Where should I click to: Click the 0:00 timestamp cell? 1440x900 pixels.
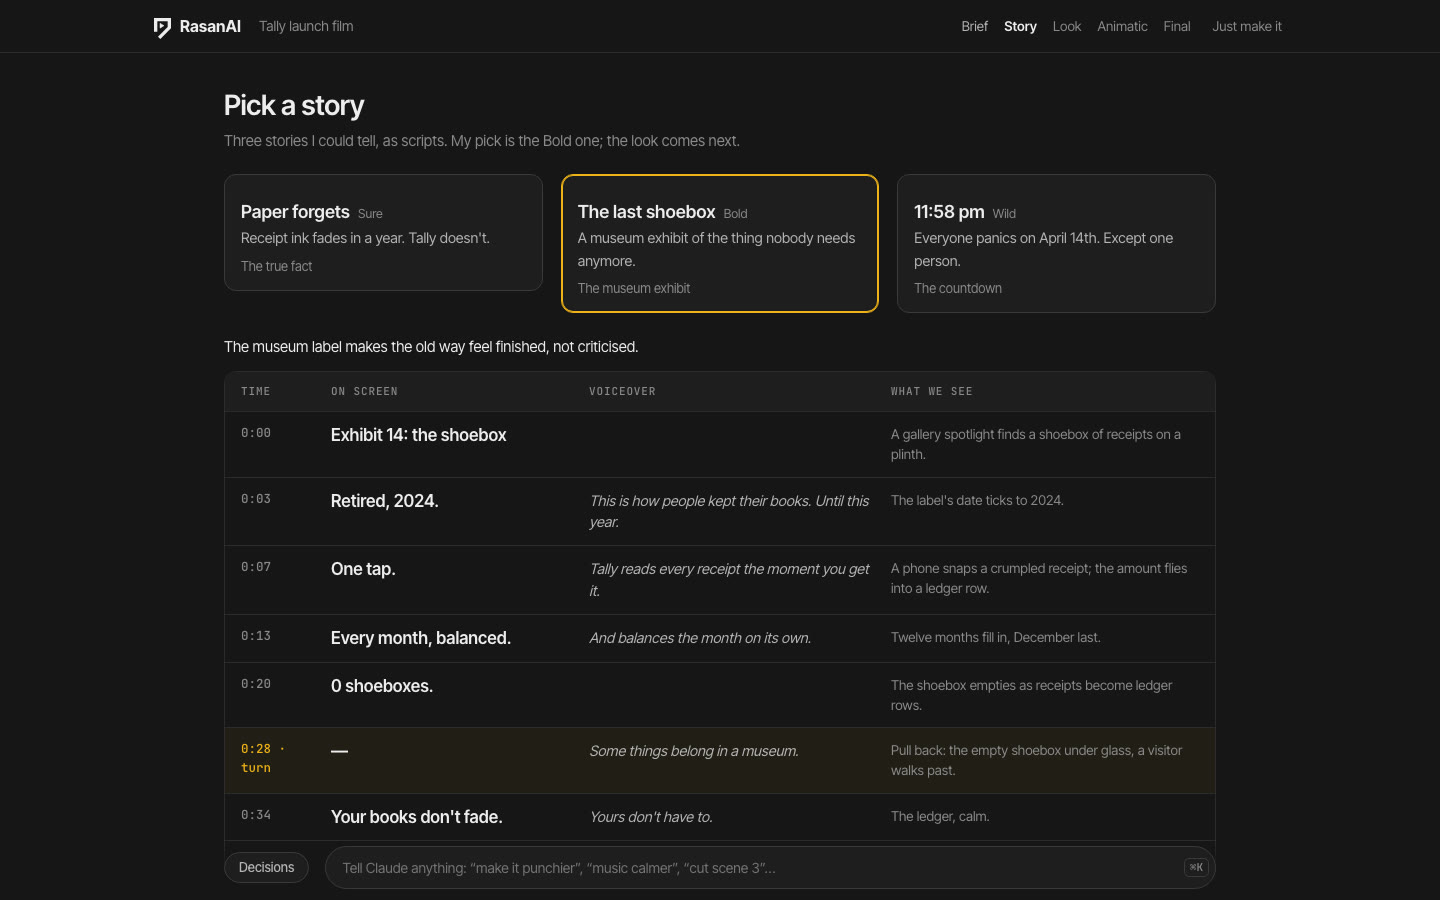click(x=256, y=433)
